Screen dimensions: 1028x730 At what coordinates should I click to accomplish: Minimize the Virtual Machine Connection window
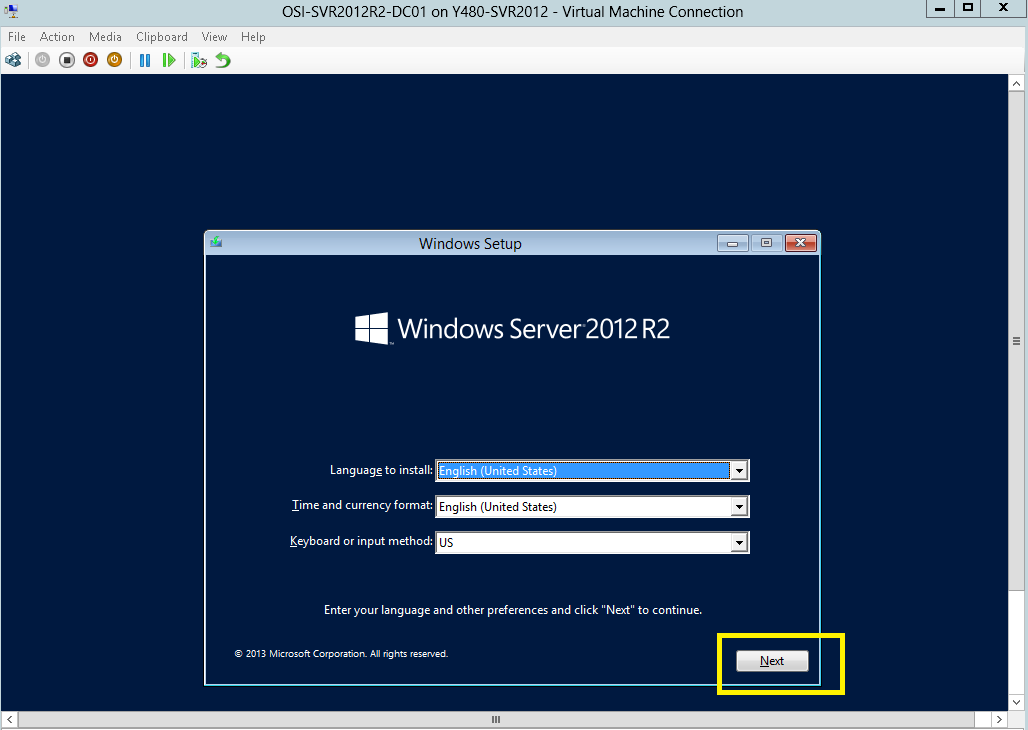940,9
